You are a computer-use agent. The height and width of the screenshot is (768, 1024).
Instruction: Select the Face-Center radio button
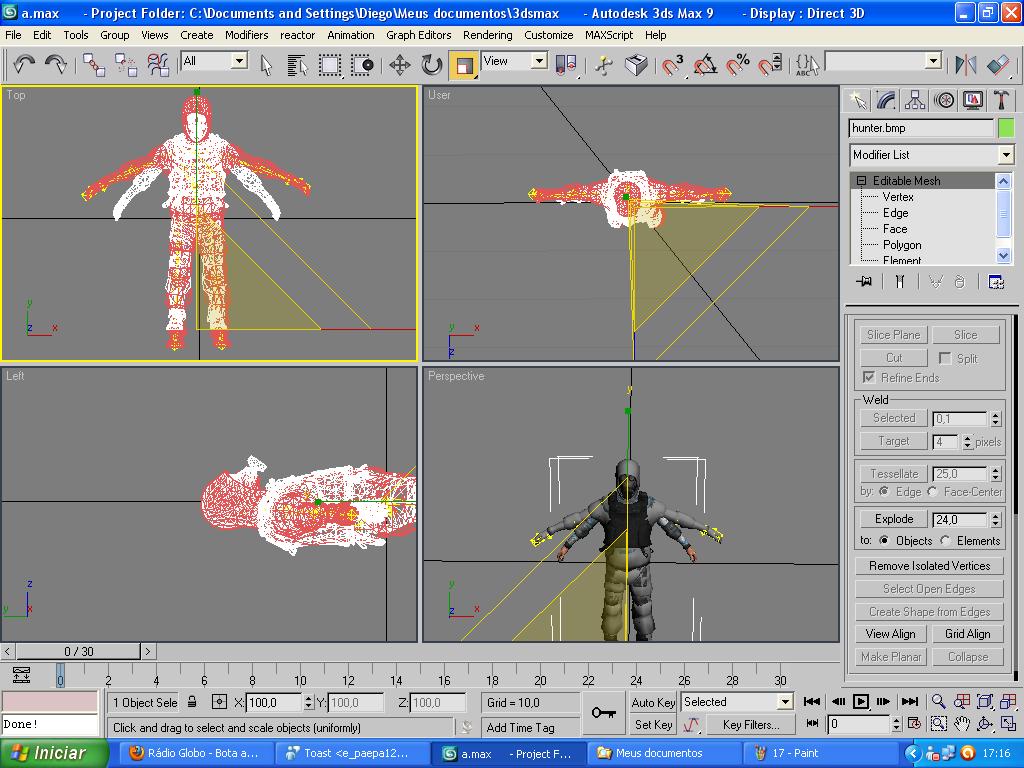(x=933, y=491)
